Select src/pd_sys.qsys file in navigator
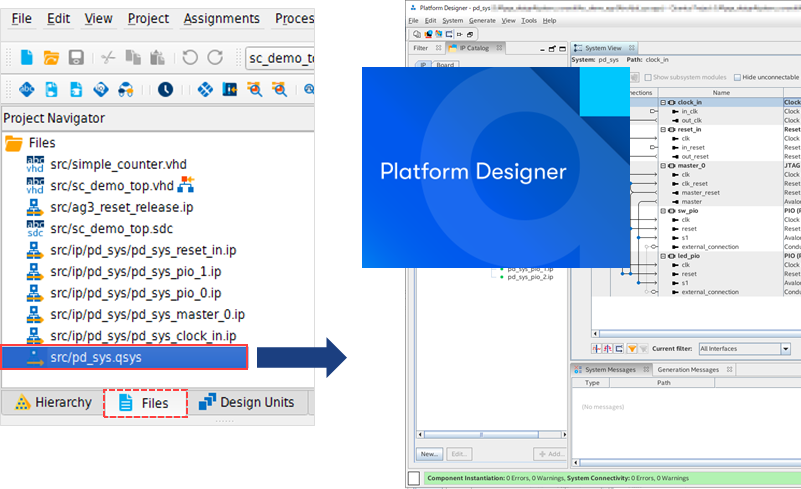This screenshot has width=801, height=489. tap(123, 357)
